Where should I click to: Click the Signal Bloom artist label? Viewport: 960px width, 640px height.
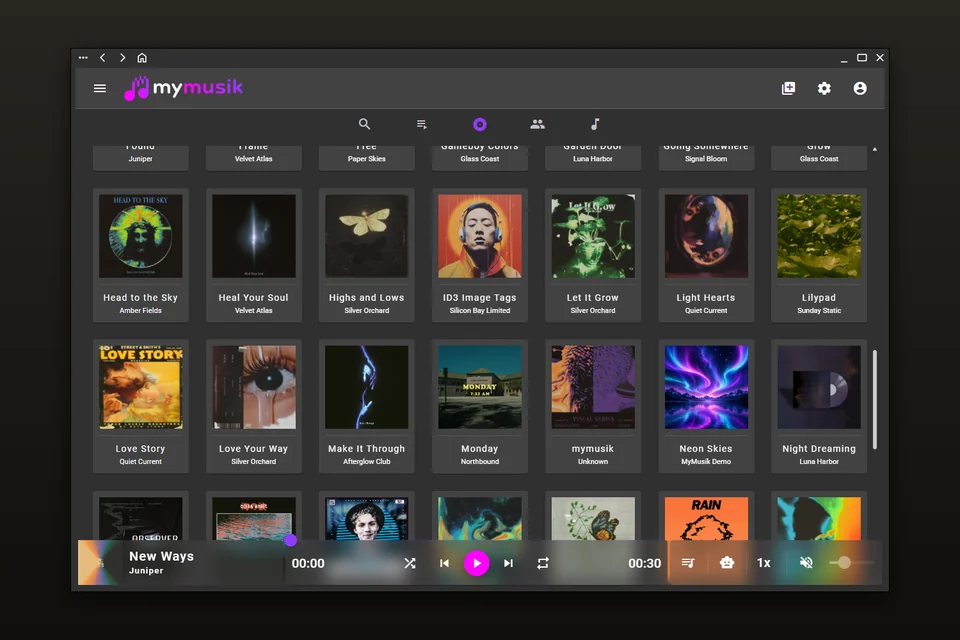pyautogui.click(x=706, y=159)
